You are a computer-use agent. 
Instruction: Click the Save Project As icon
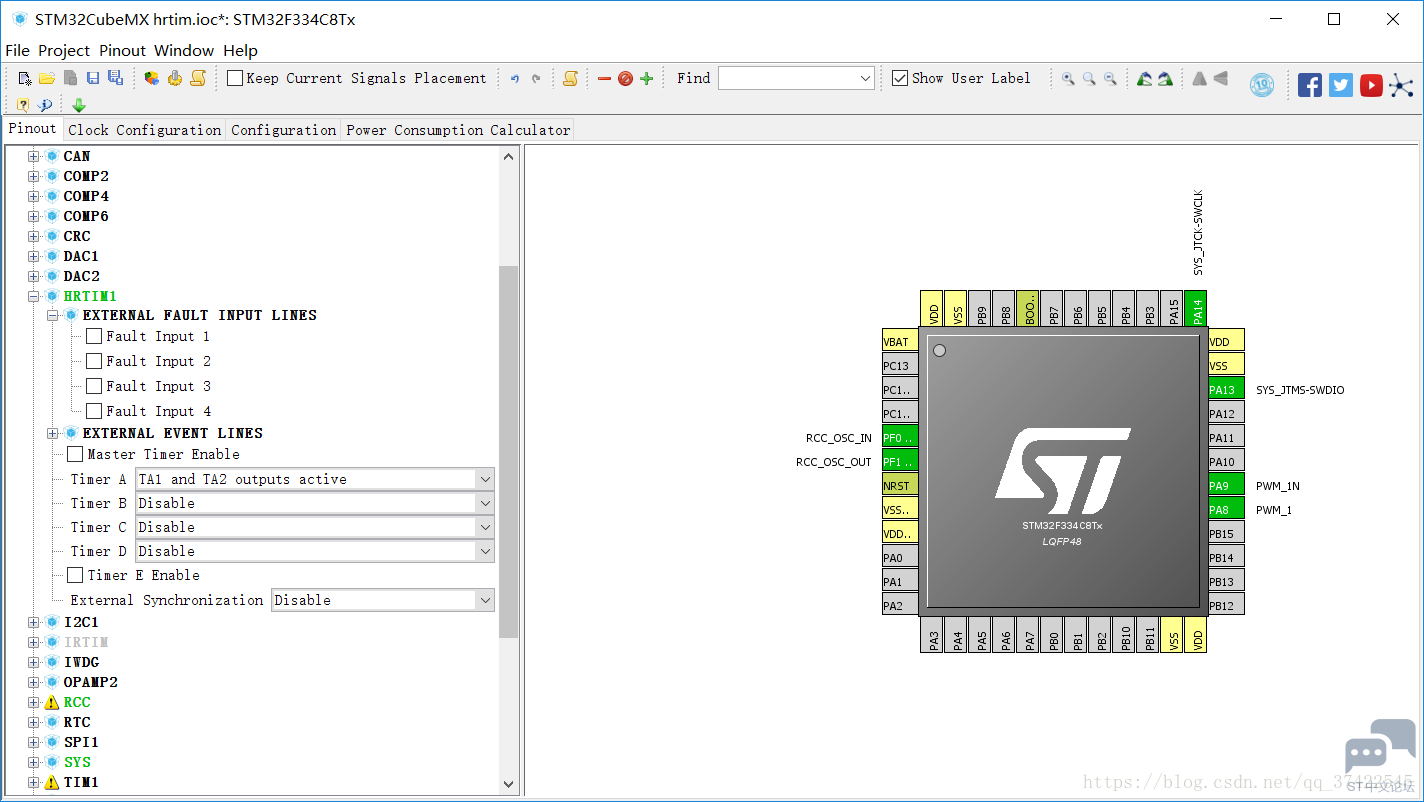click(115, 78)
